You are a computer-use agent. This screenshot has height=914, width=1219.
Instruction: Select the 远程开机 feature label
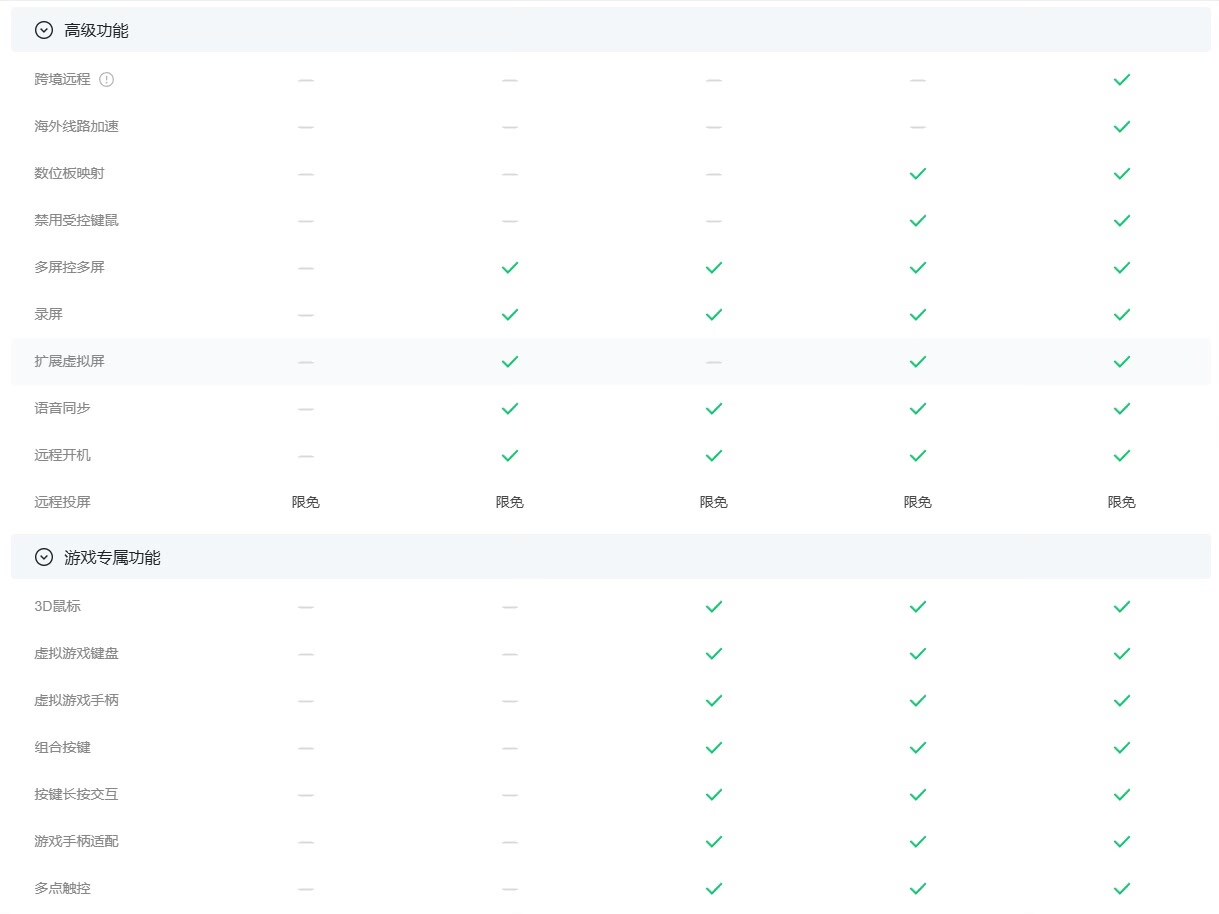pyautogui.click(x=62, y=455)
